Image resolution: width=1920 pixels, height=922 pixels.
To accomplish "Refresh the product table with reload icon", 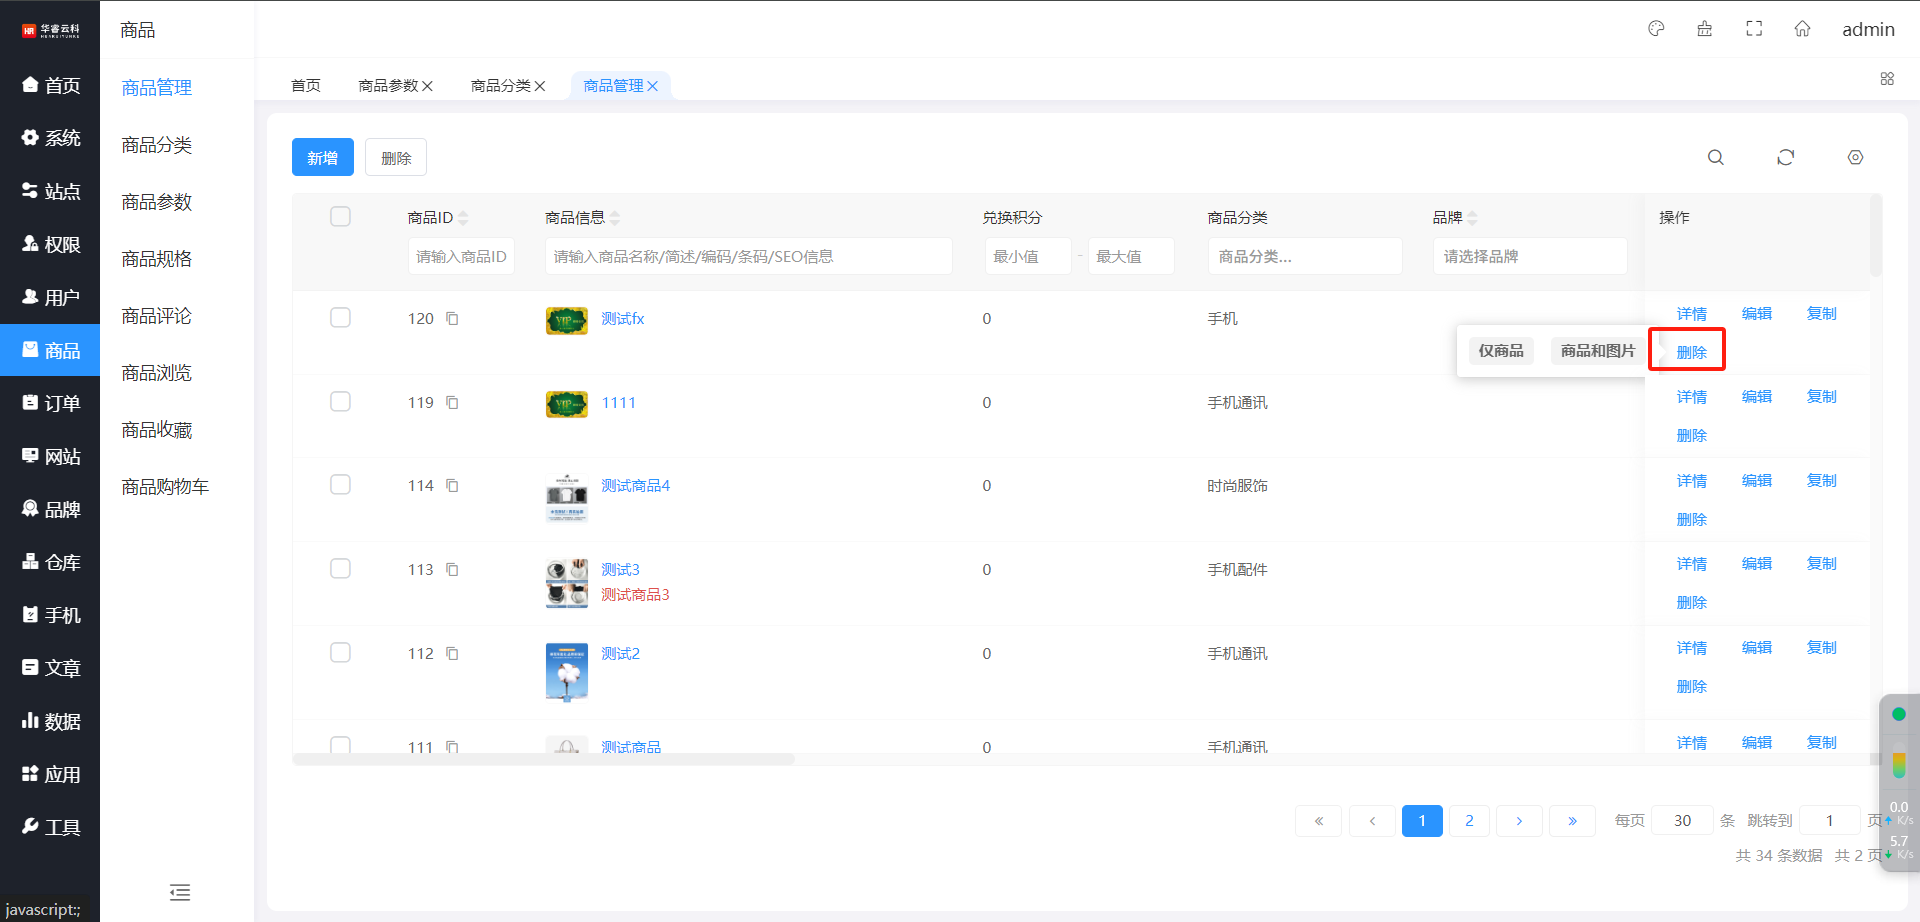I will [1785, 158].
